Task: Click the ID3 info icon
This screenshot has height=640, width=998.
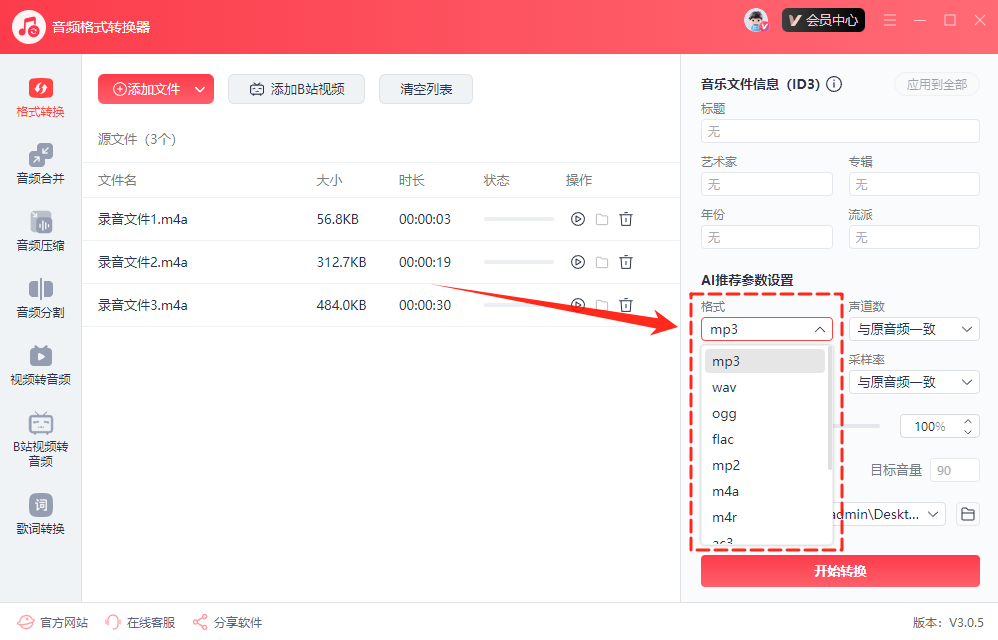Action: pyautogui.click(x=834, y=85)
